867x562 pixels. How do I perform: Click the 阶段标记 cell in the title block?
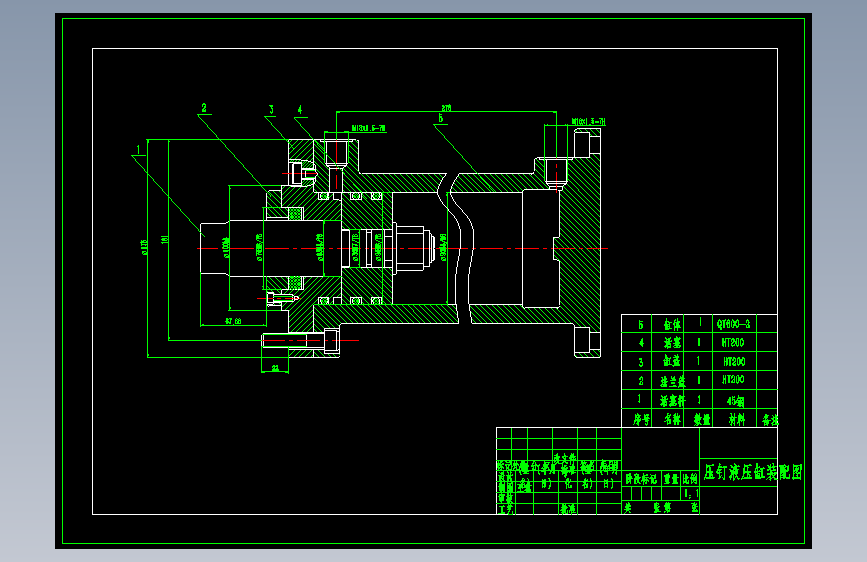click(x=641, y=478)
